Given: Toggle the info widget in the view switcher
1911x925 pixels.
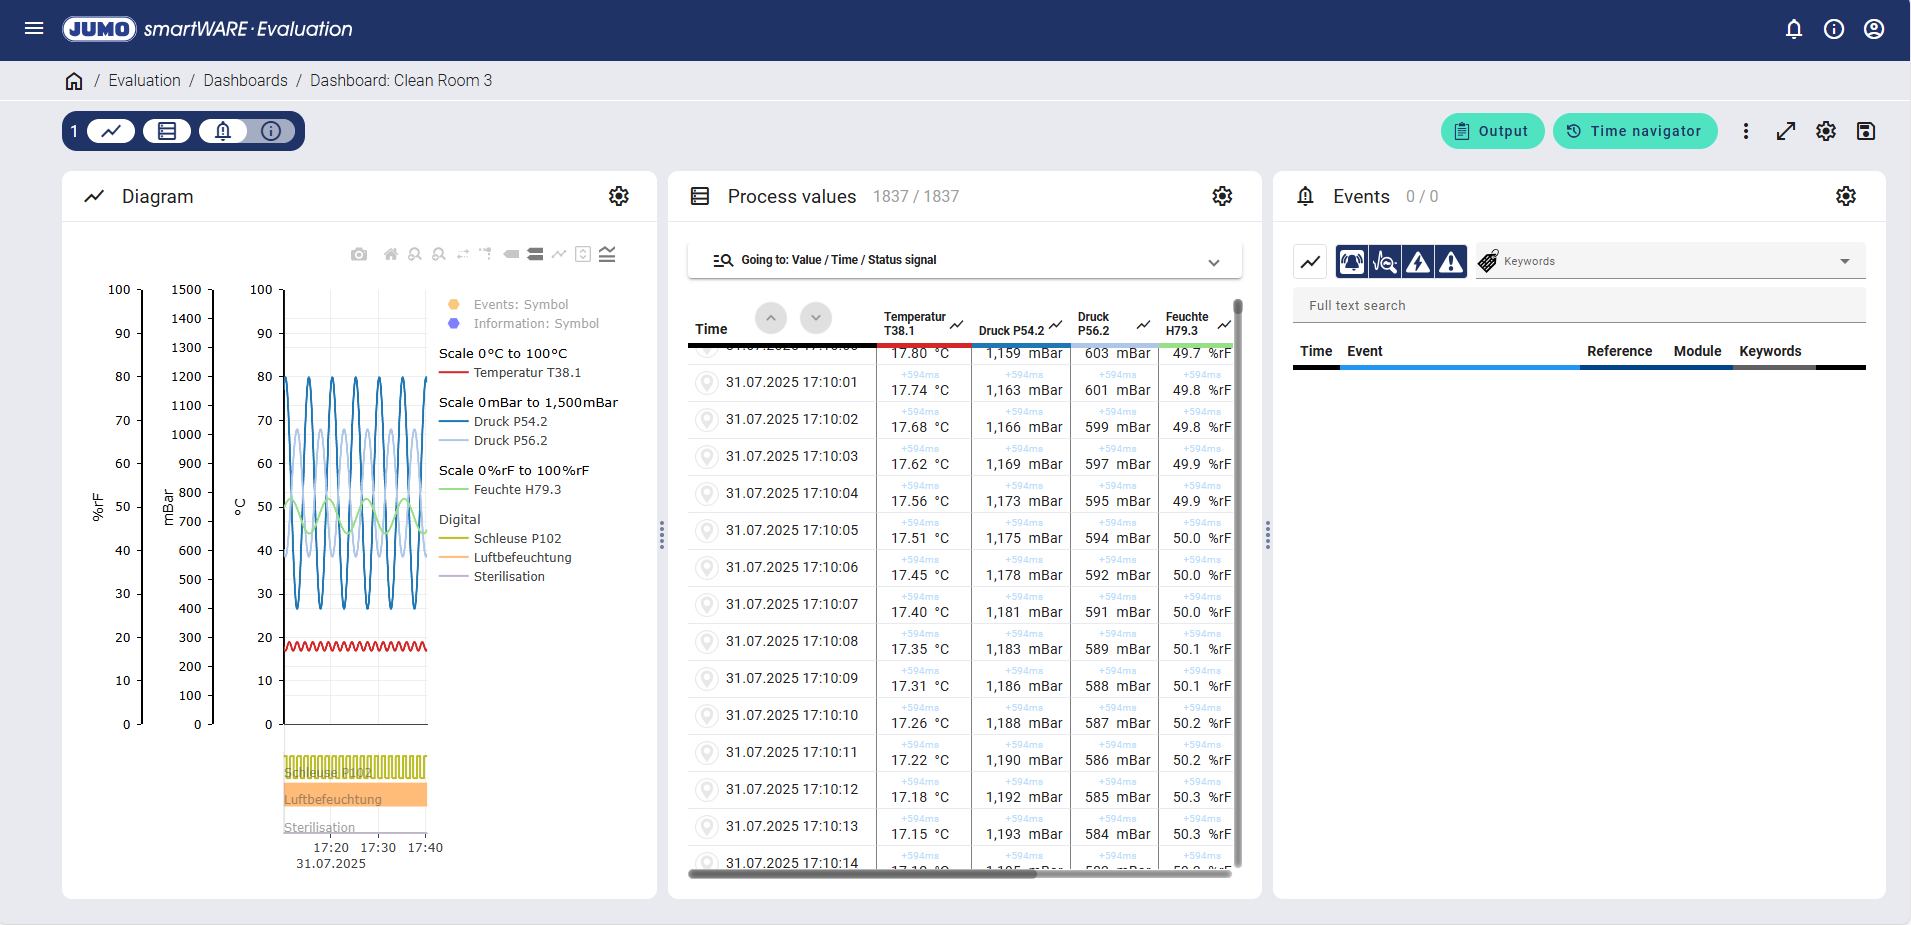Looking at the screenshot, I should (271, 131).
